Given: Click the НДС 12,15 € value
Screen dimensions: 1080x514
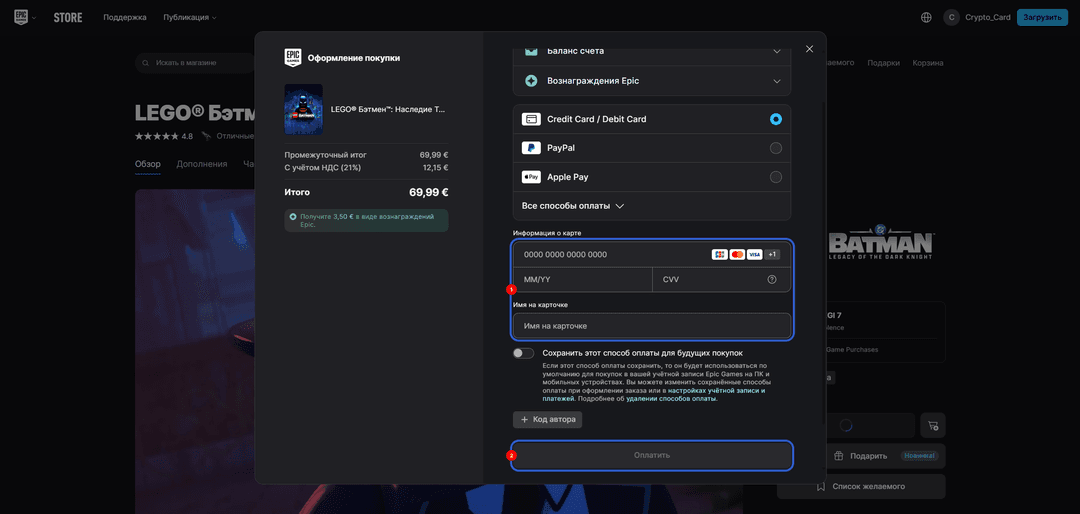Looking at the screenshot, I should pos(435,167).
